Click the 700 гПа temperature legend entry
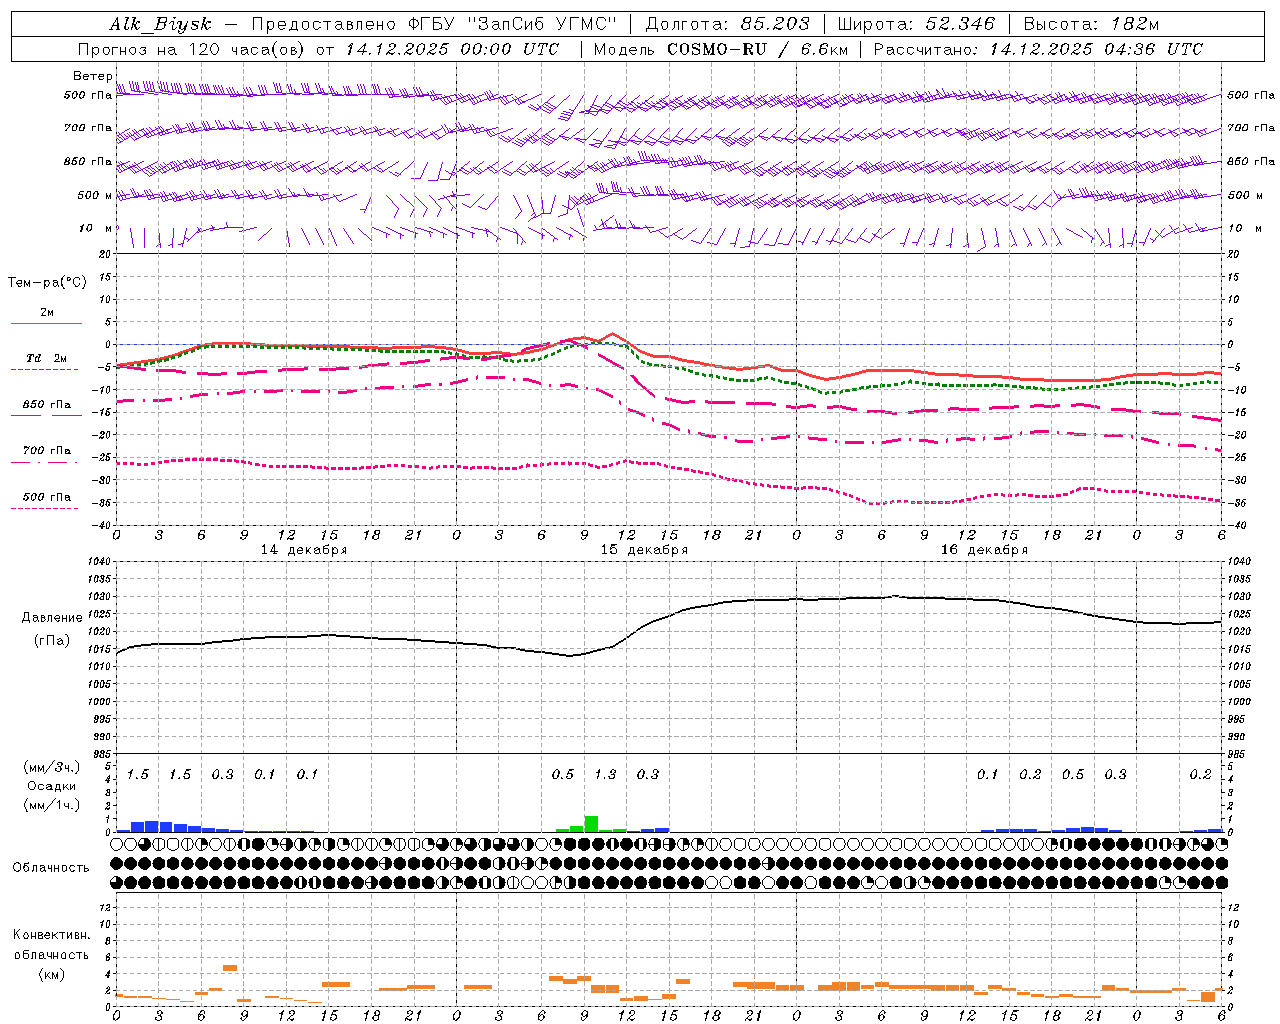The image size is (1280, 1024). pos(47,451)
